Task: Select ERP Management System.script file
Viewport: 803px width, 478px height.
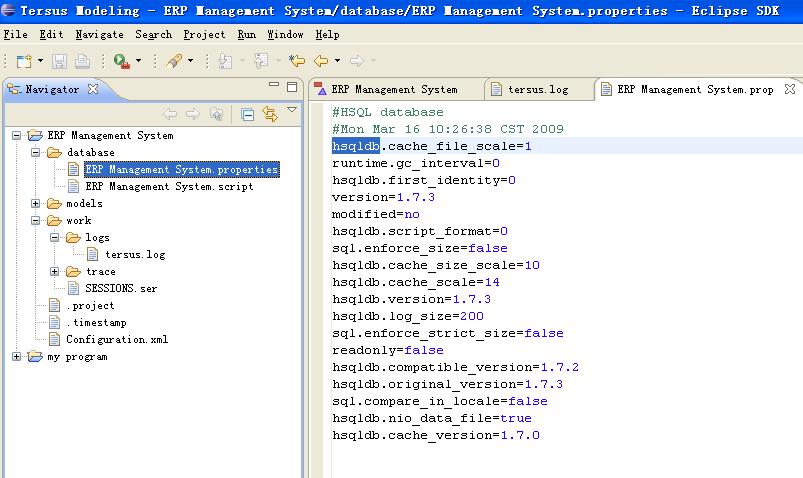Action: click(169, 187)
